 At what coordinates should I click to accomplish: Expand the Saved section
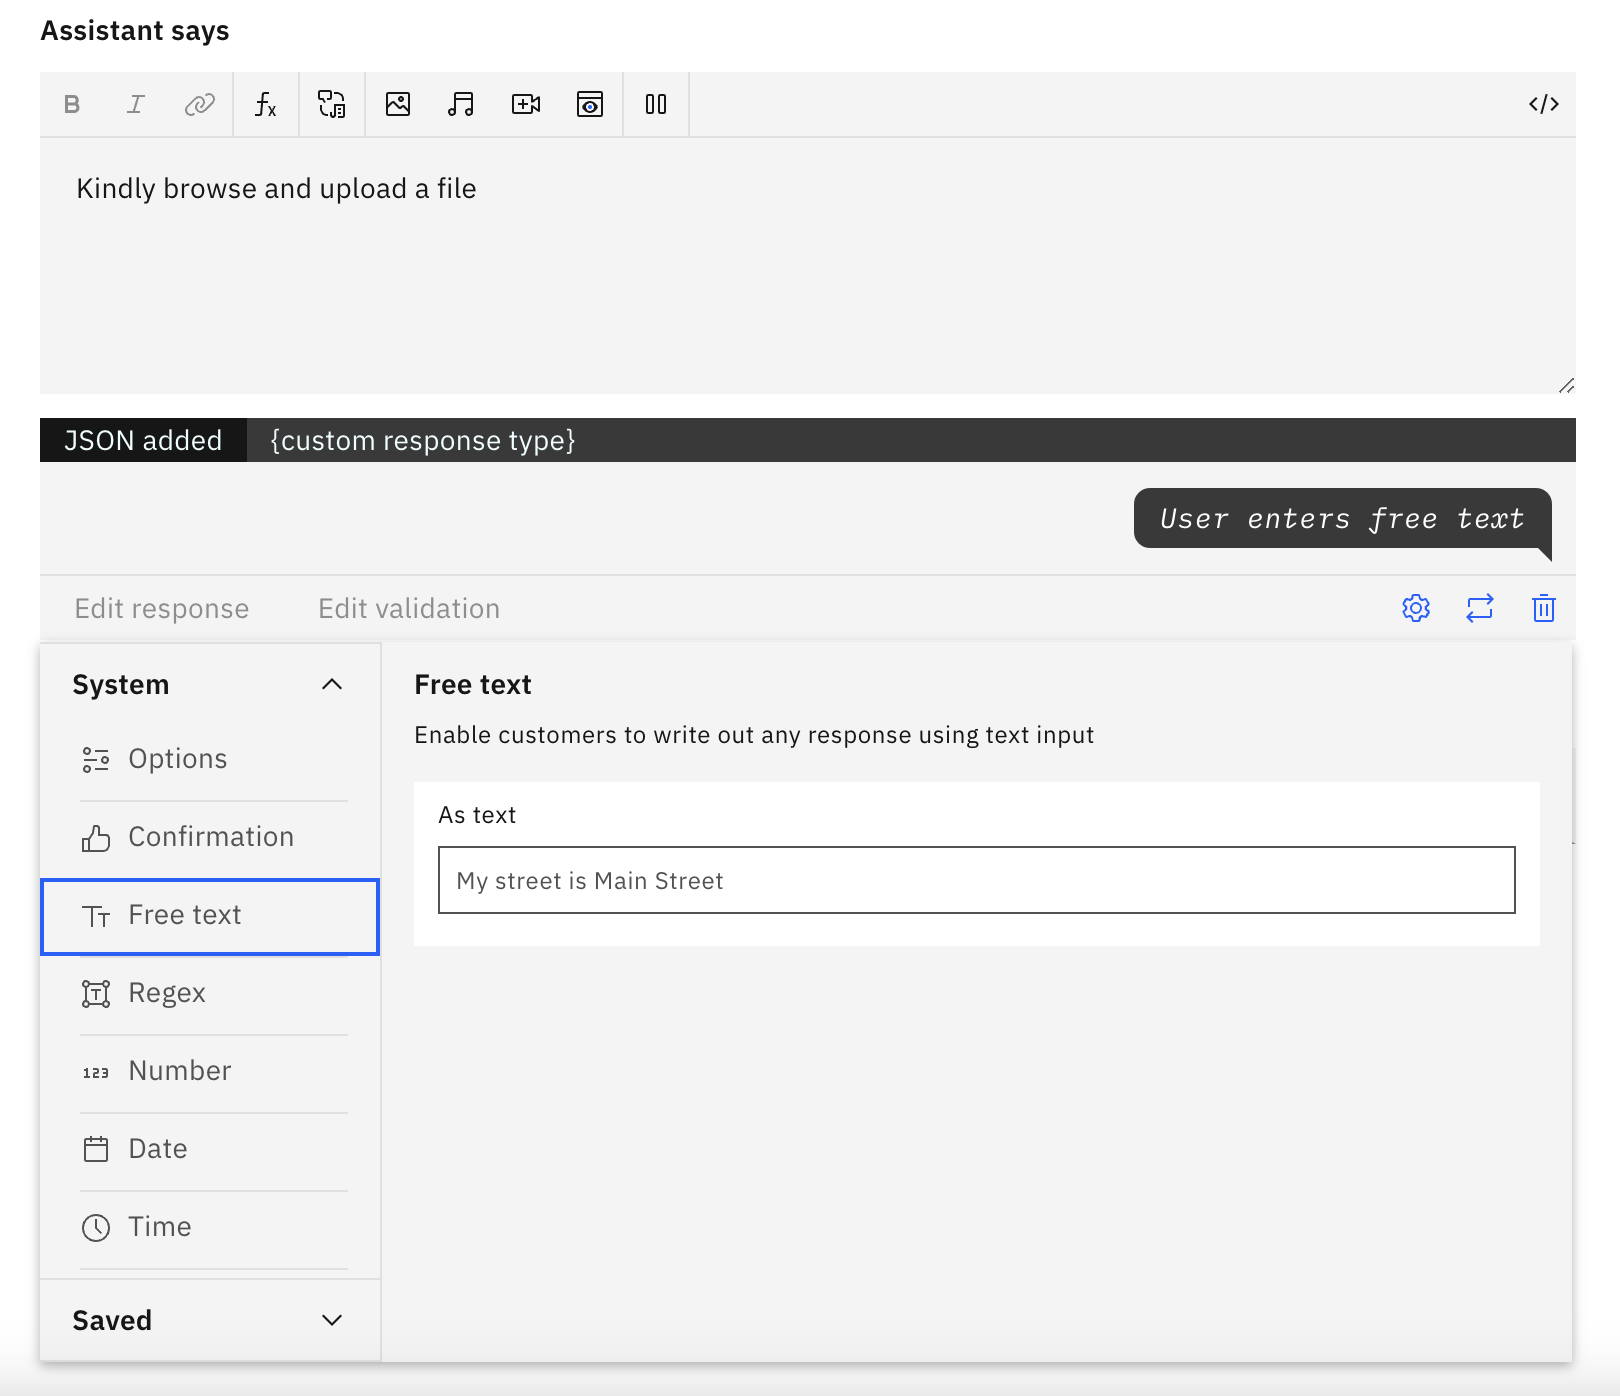(333, 1320)
